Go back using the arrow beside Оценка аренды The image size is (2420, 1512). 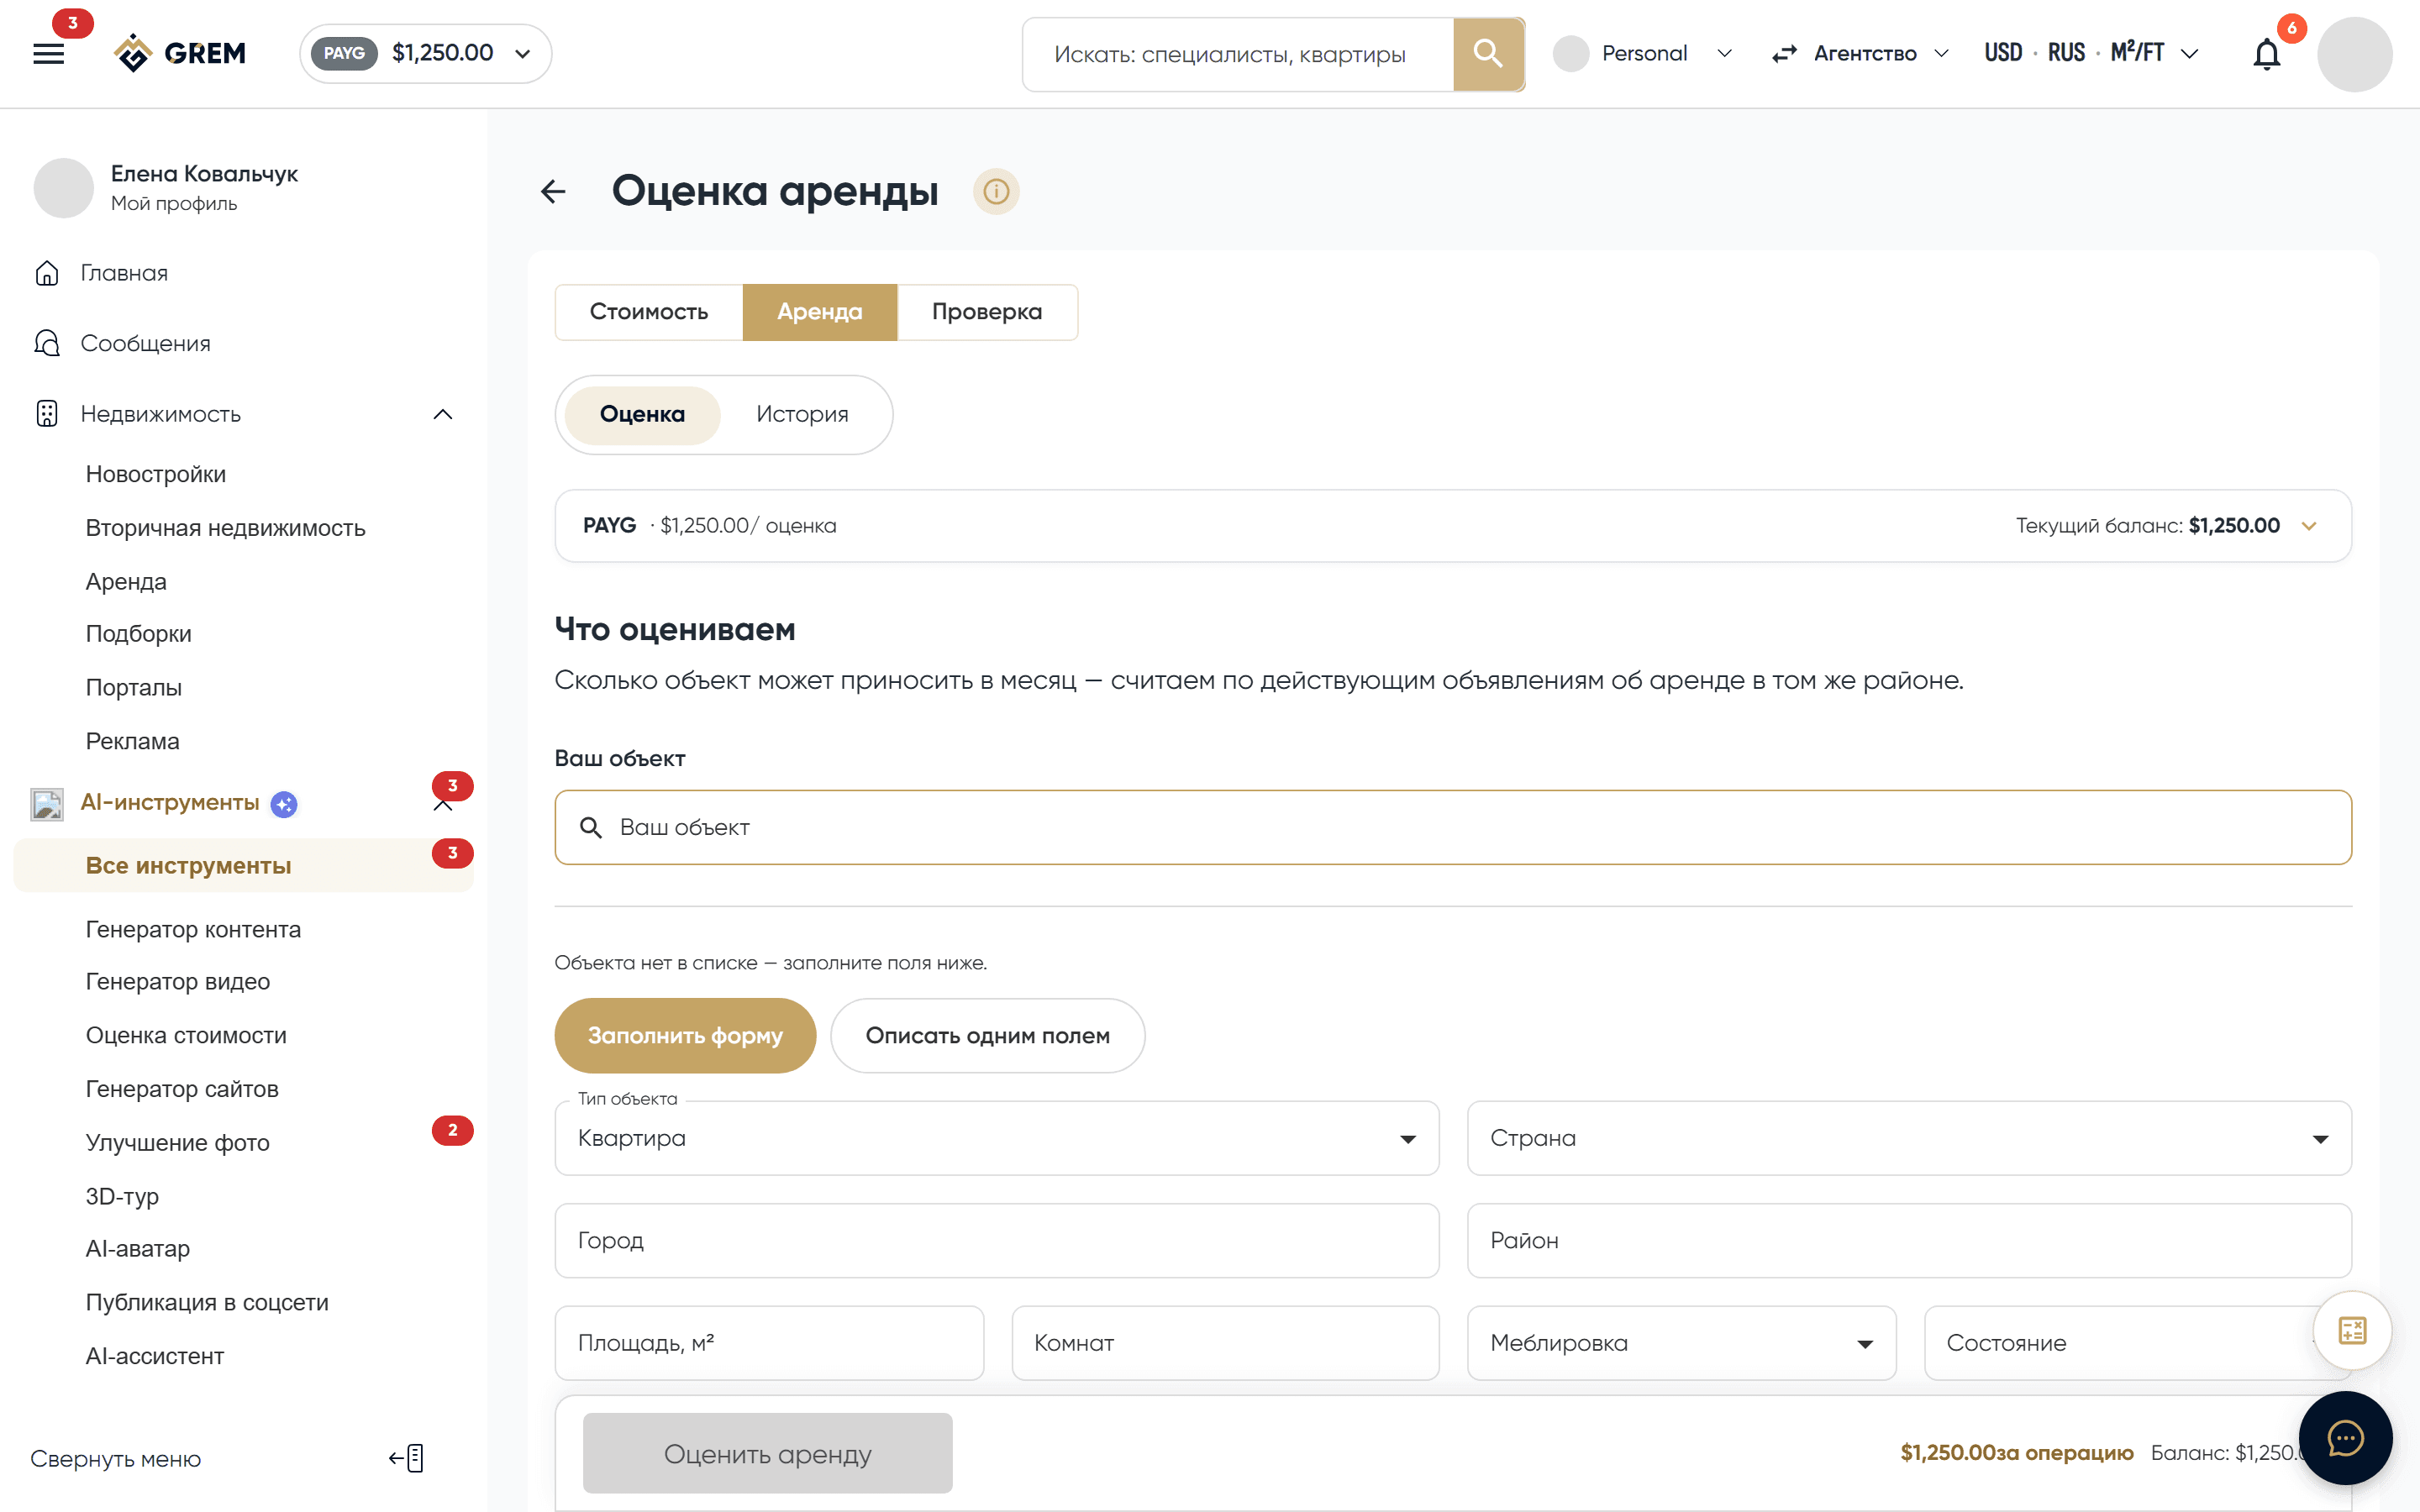(553, 191)
